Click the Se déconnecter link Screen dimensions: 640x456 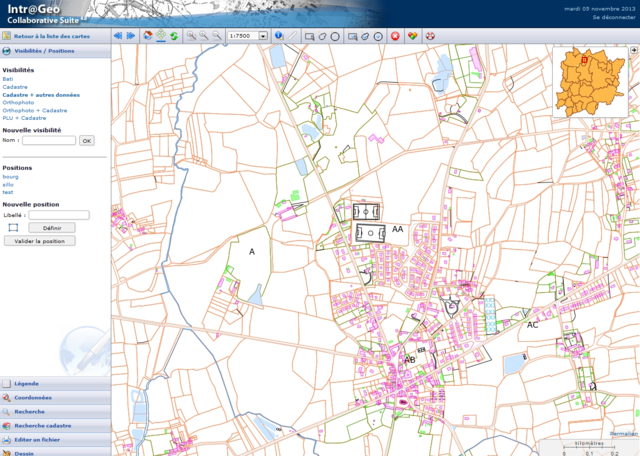(614, 17)
